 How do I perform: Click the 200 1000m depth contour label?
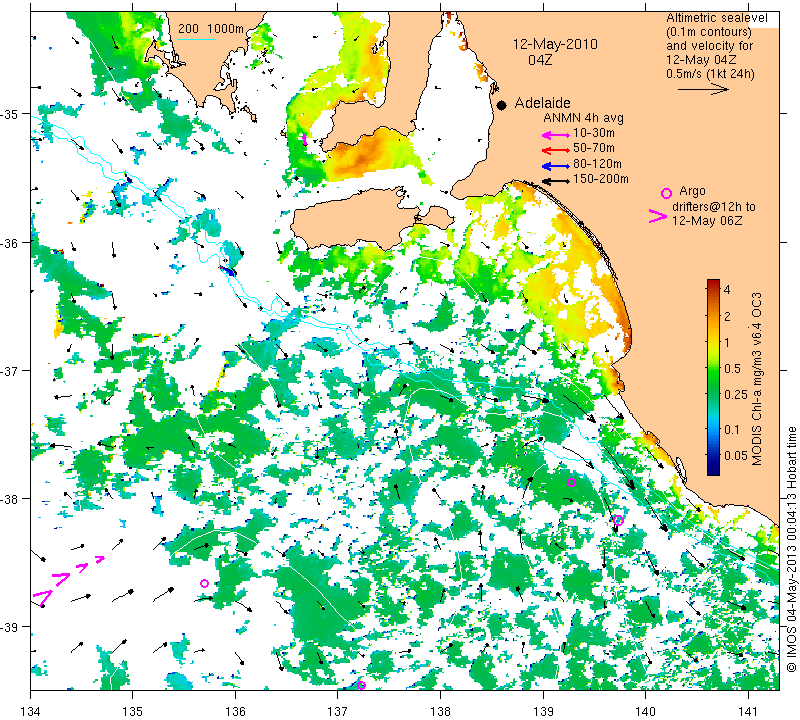pos(211,29)
